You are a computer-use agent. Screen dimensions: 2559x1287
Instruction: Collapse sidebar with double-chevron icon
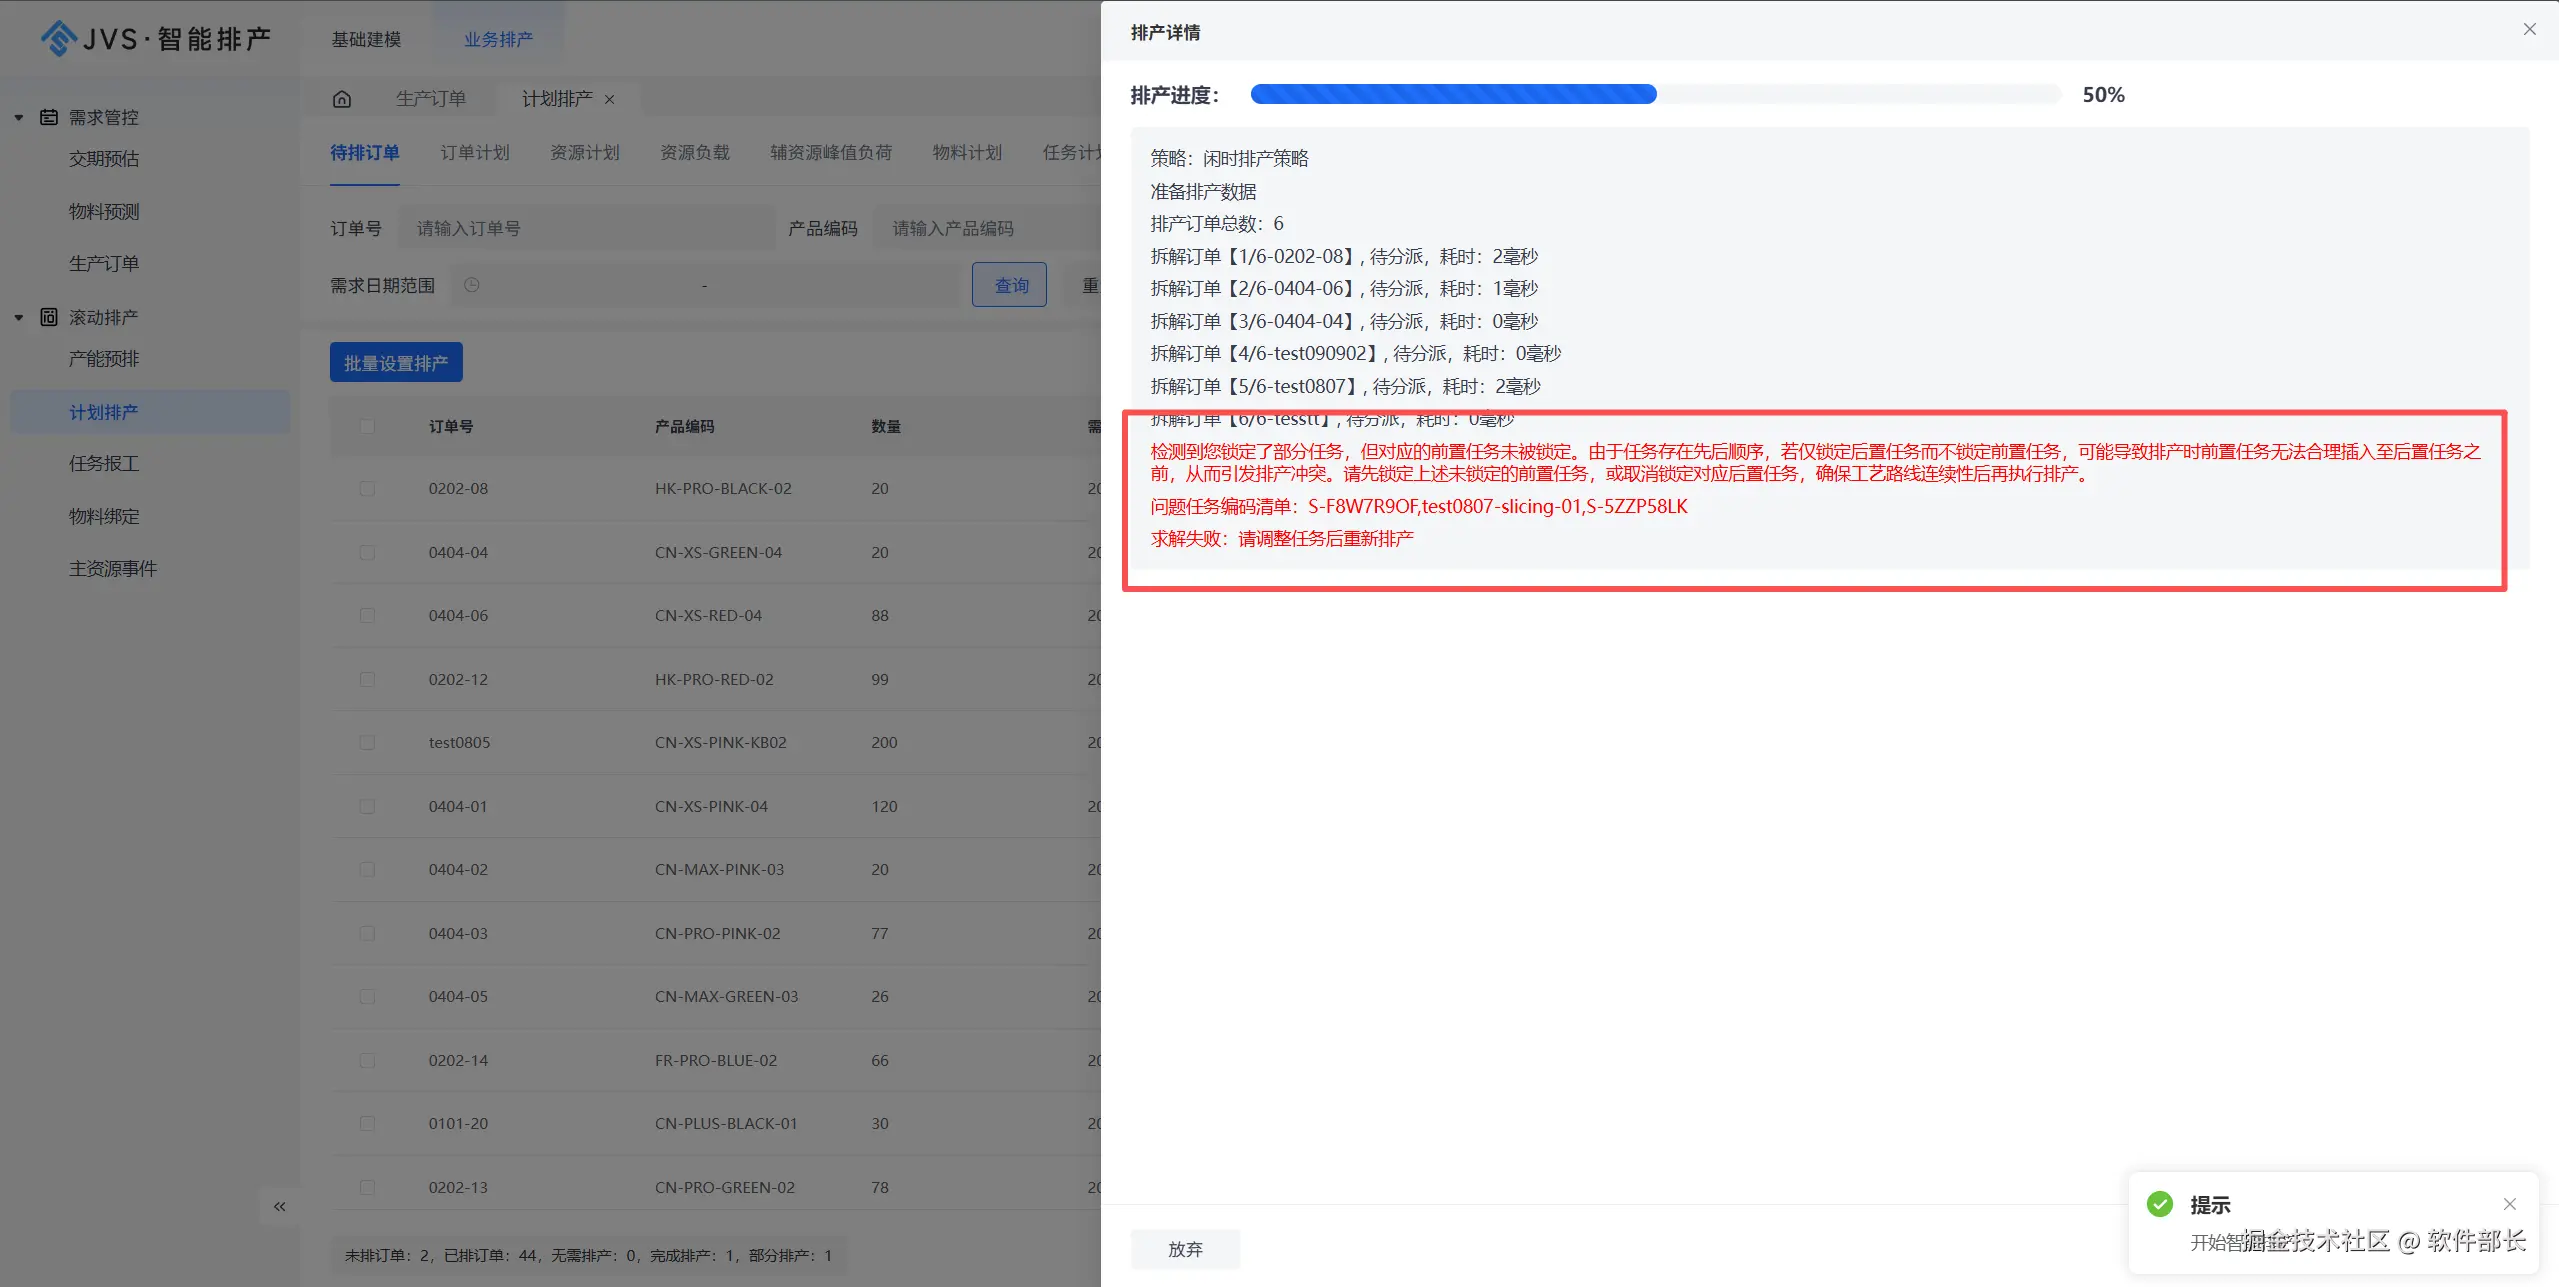coord(279,1207)
